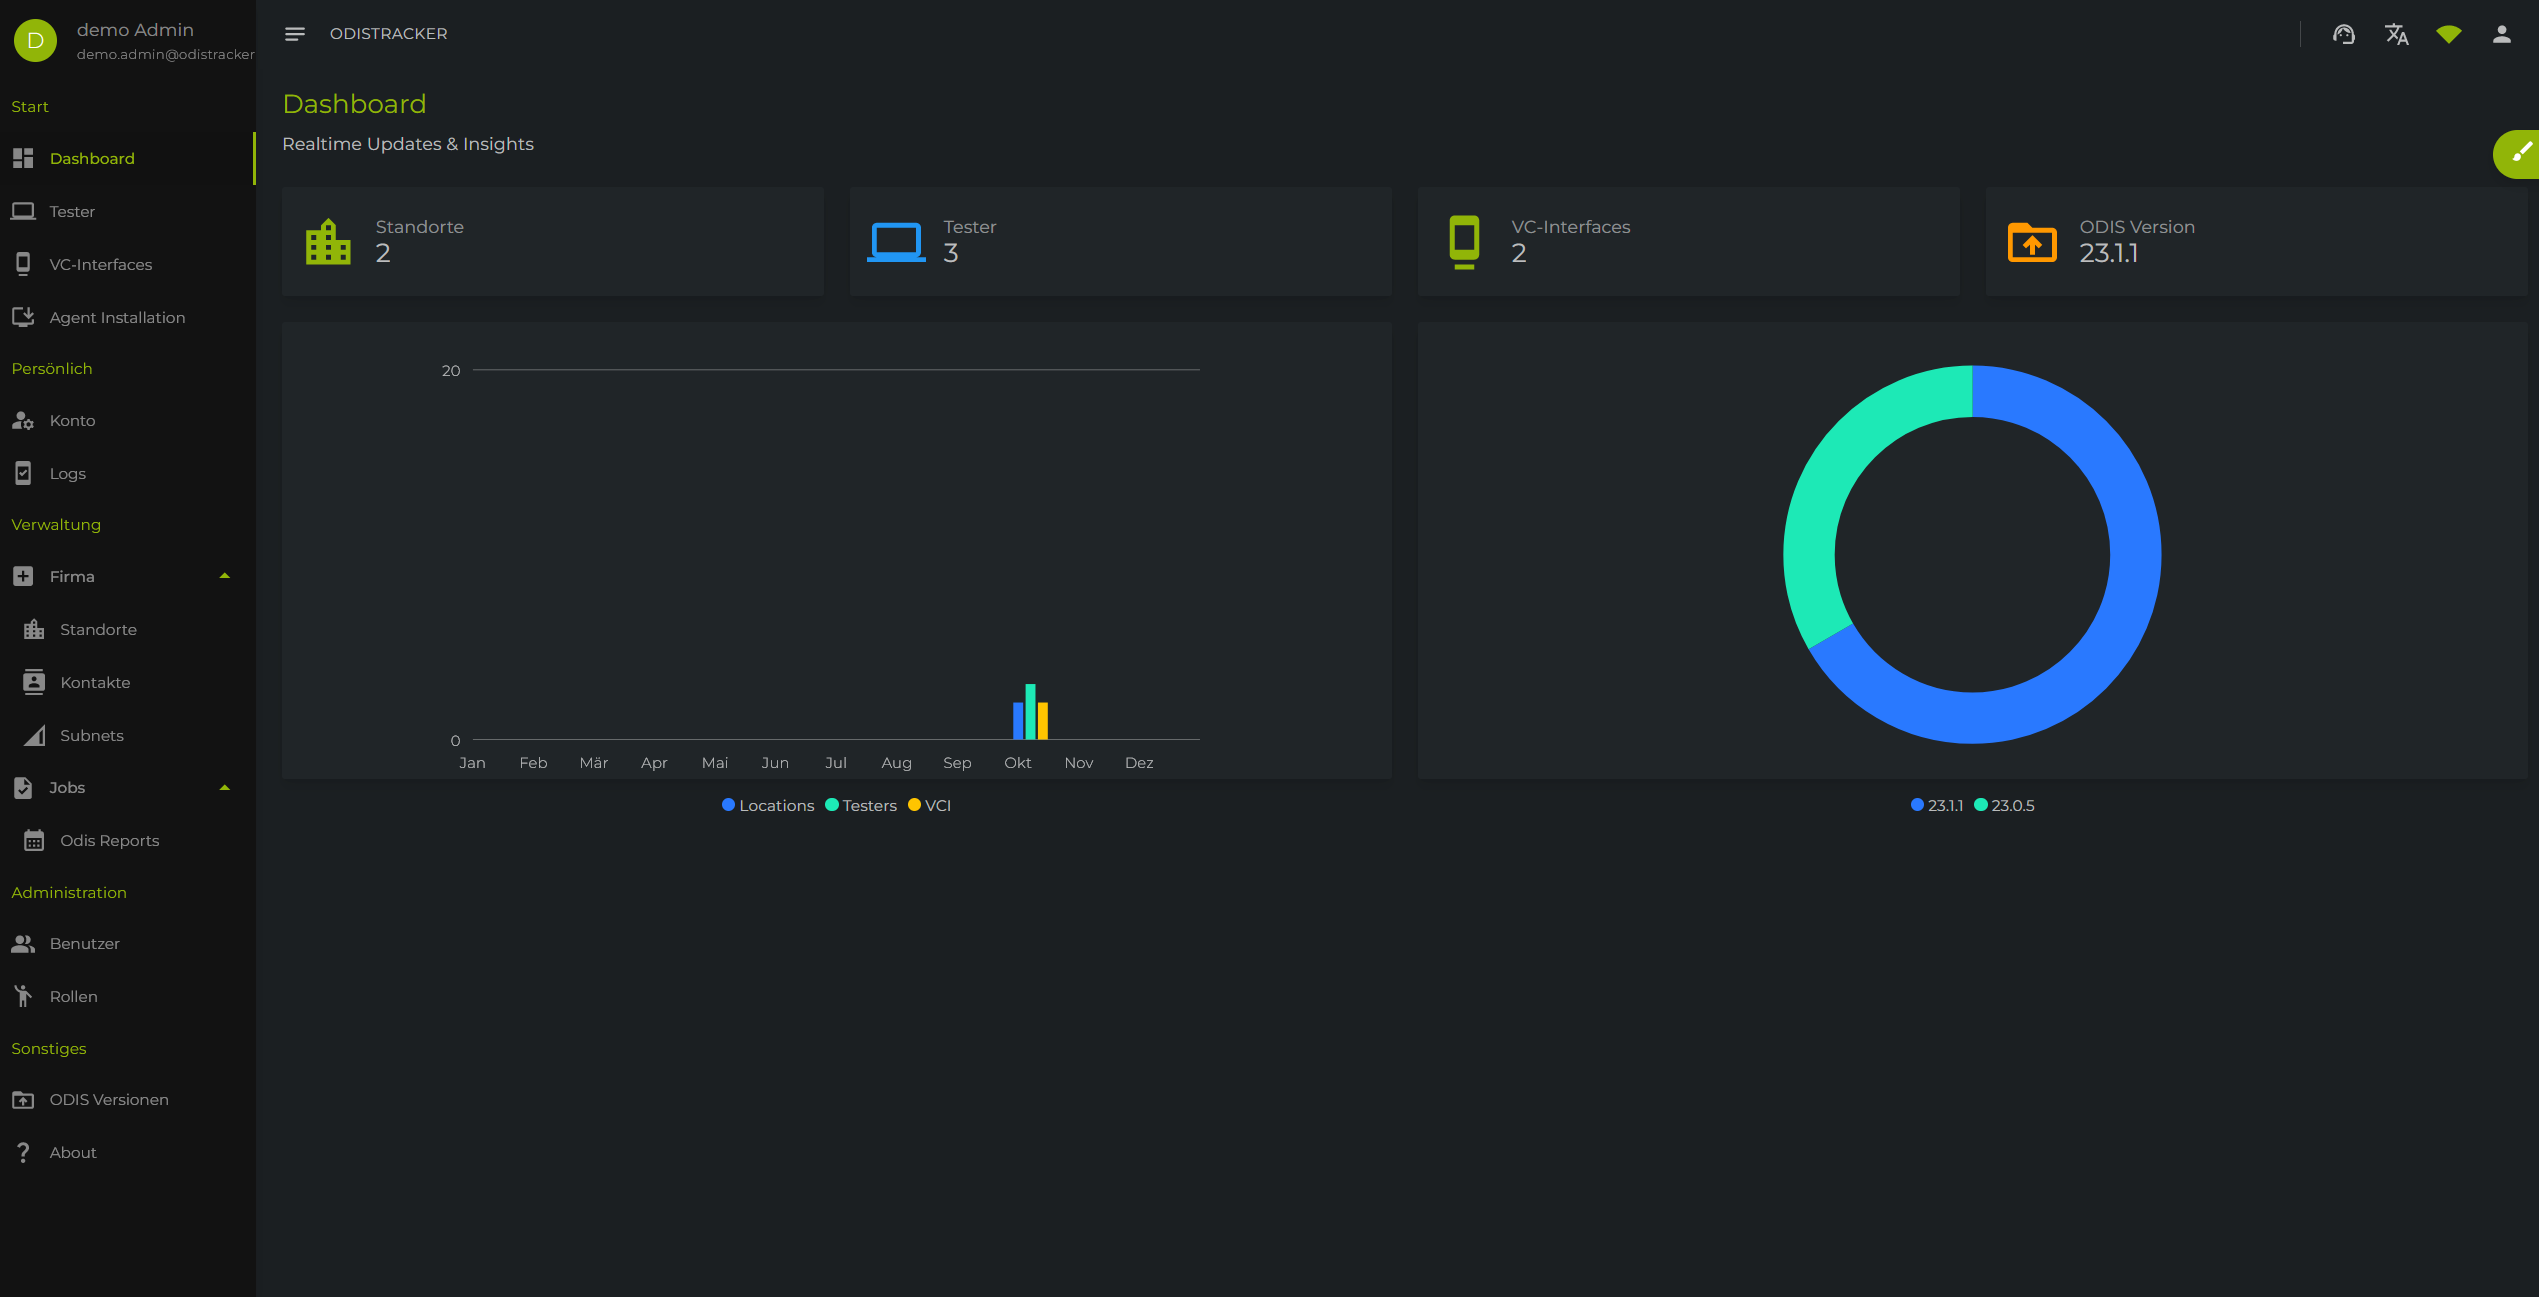Click the Logs clipboard icon
2539x1297 pixels.
click(23, 473)
